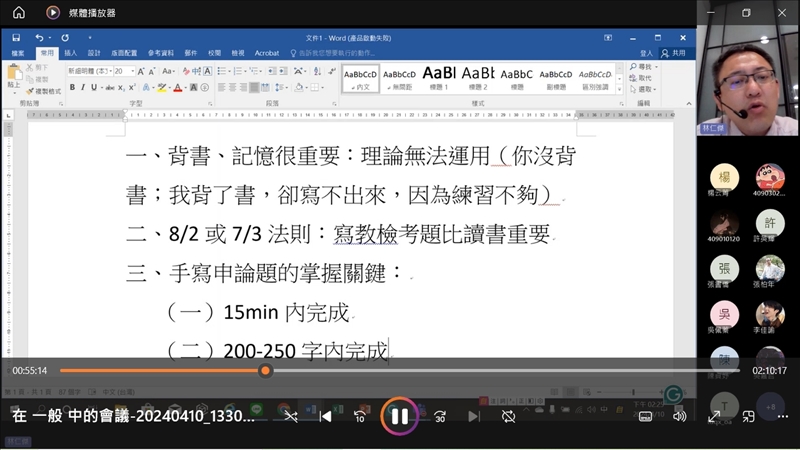Toggle repeat mode in media player

508,416
